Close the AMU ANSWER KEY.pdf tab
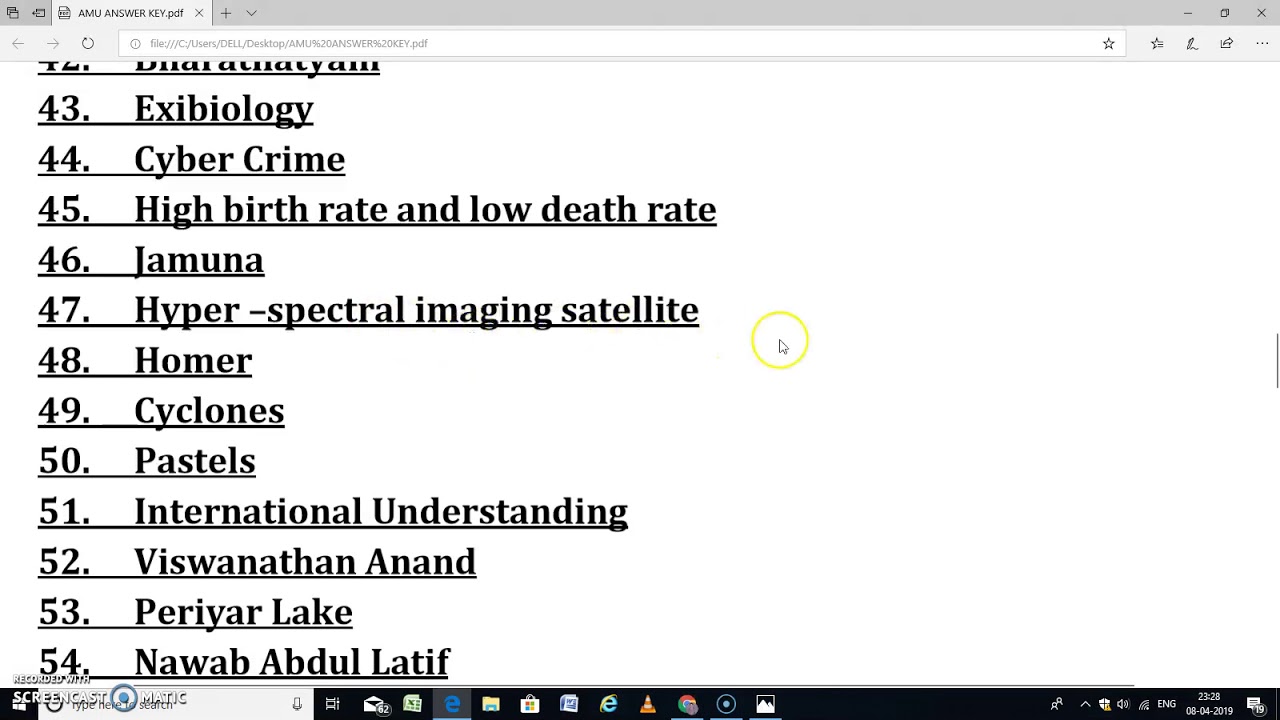 coord(199,13)
